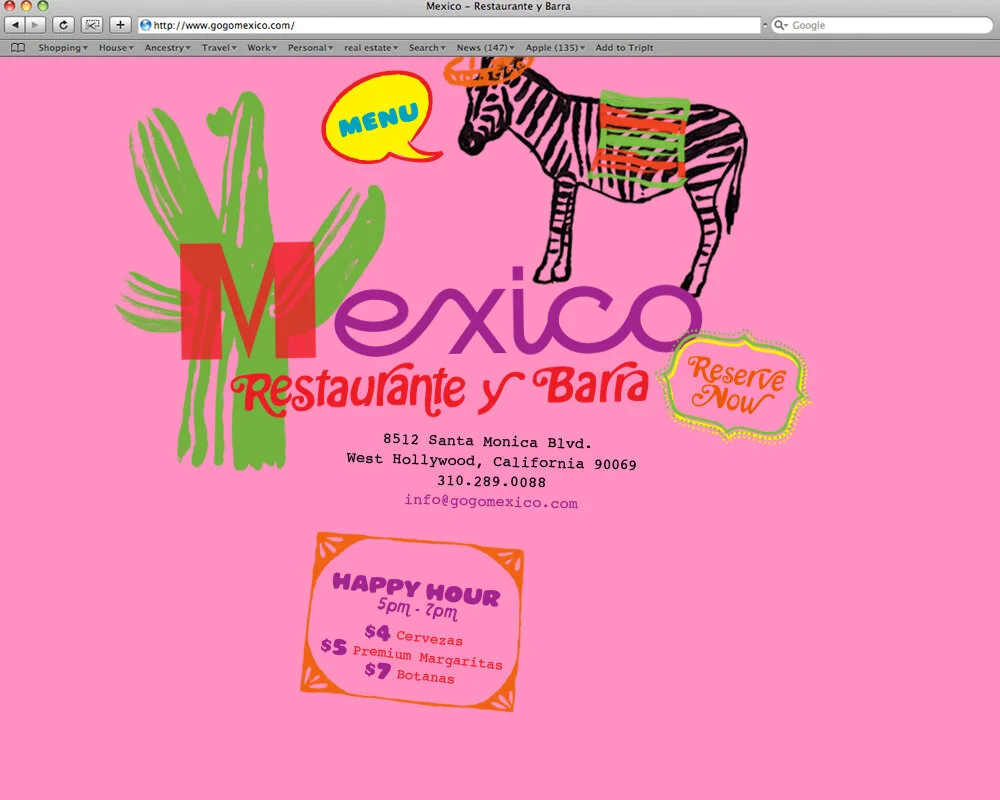
Task: Click the Back navigation arrow
Action: point(15,25)
